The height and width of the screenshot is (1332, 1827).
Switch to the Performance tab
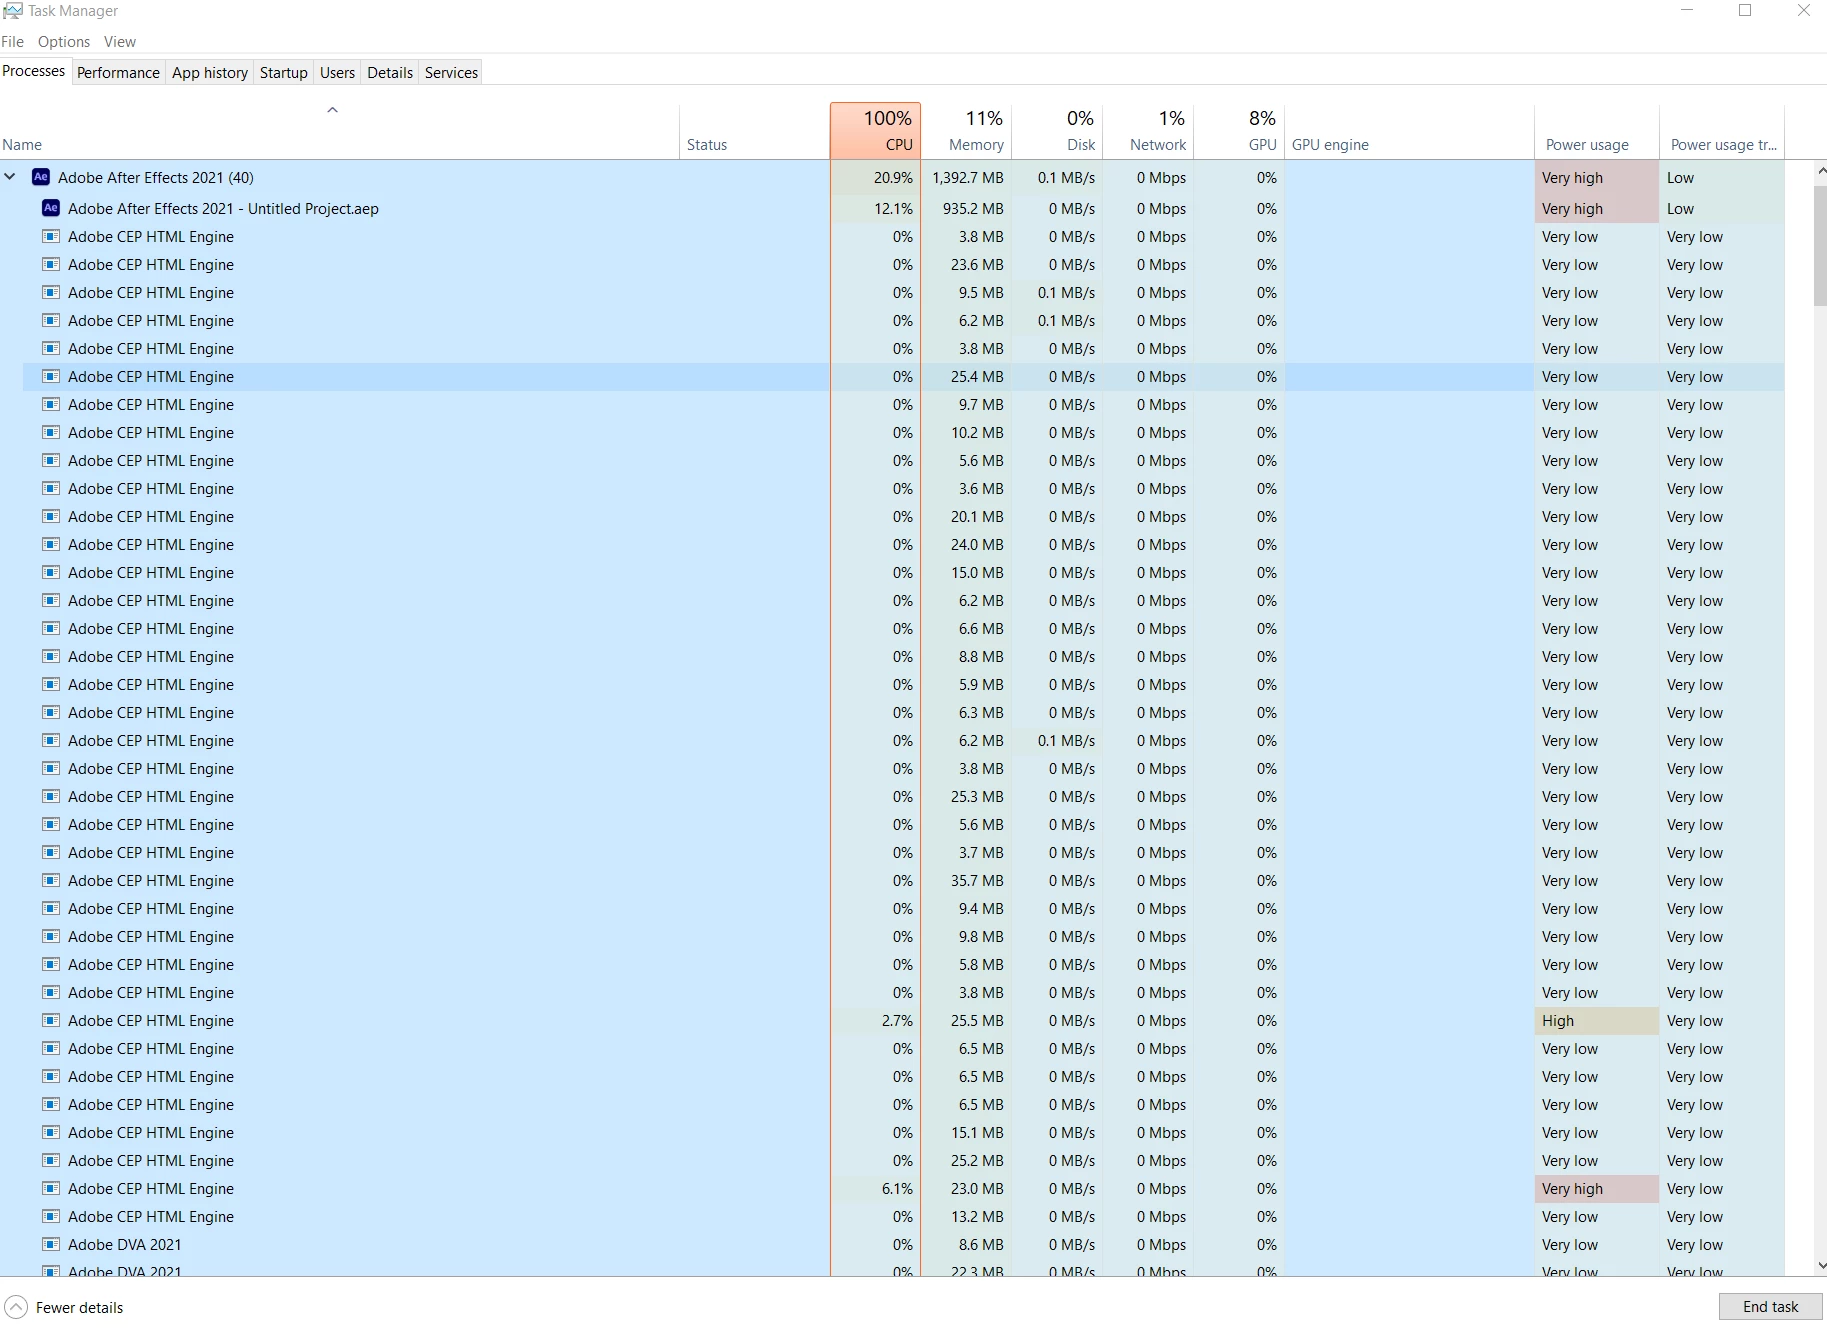(x=118, y=73)
